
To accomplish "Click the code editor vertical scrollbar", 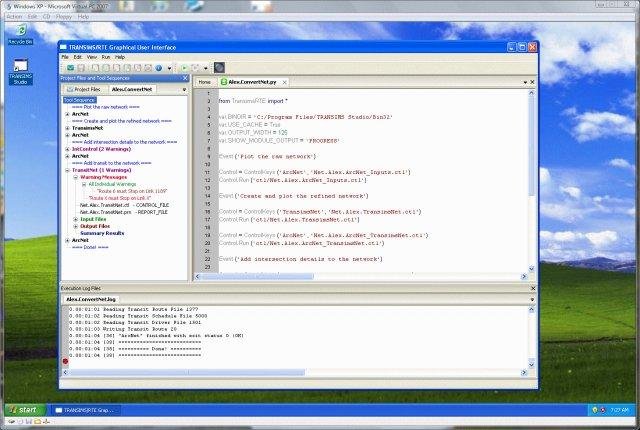I will click(x=531, y=180).
